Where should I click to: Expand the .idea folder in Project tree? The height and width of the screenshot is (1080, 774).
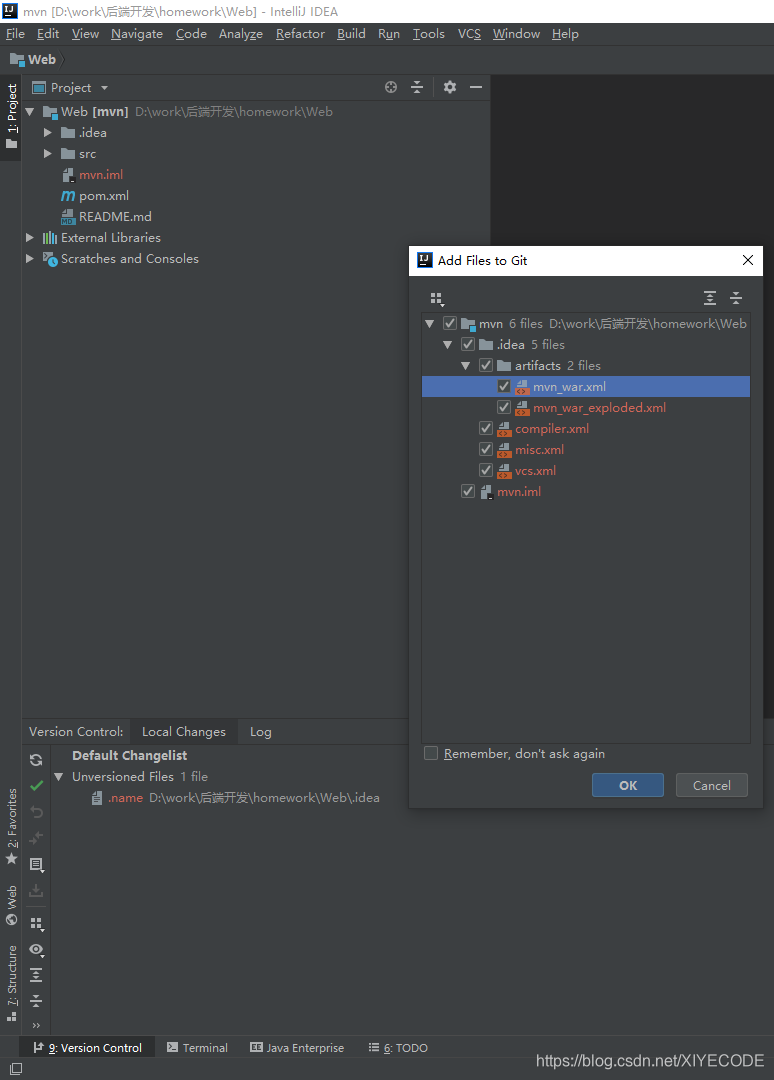click(48, 132)
